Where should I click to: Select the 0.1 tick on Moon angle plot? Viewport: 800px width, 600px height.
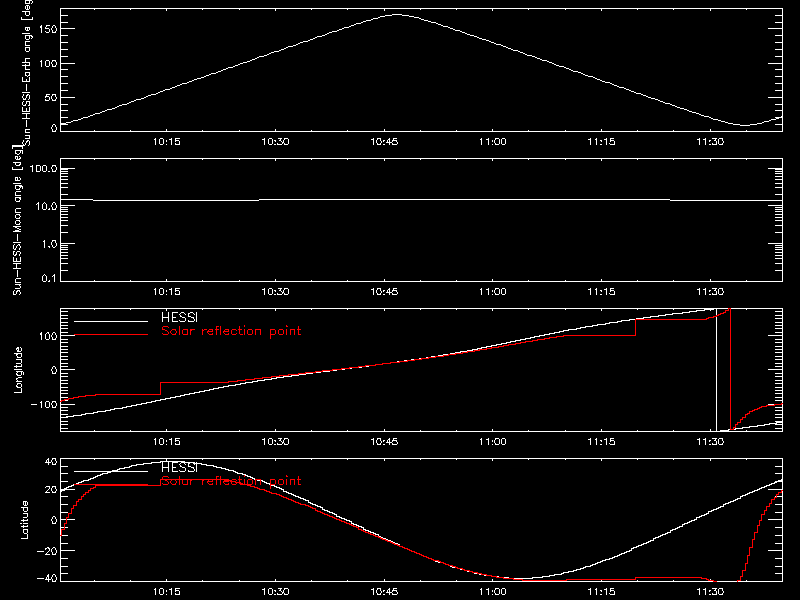49,279
